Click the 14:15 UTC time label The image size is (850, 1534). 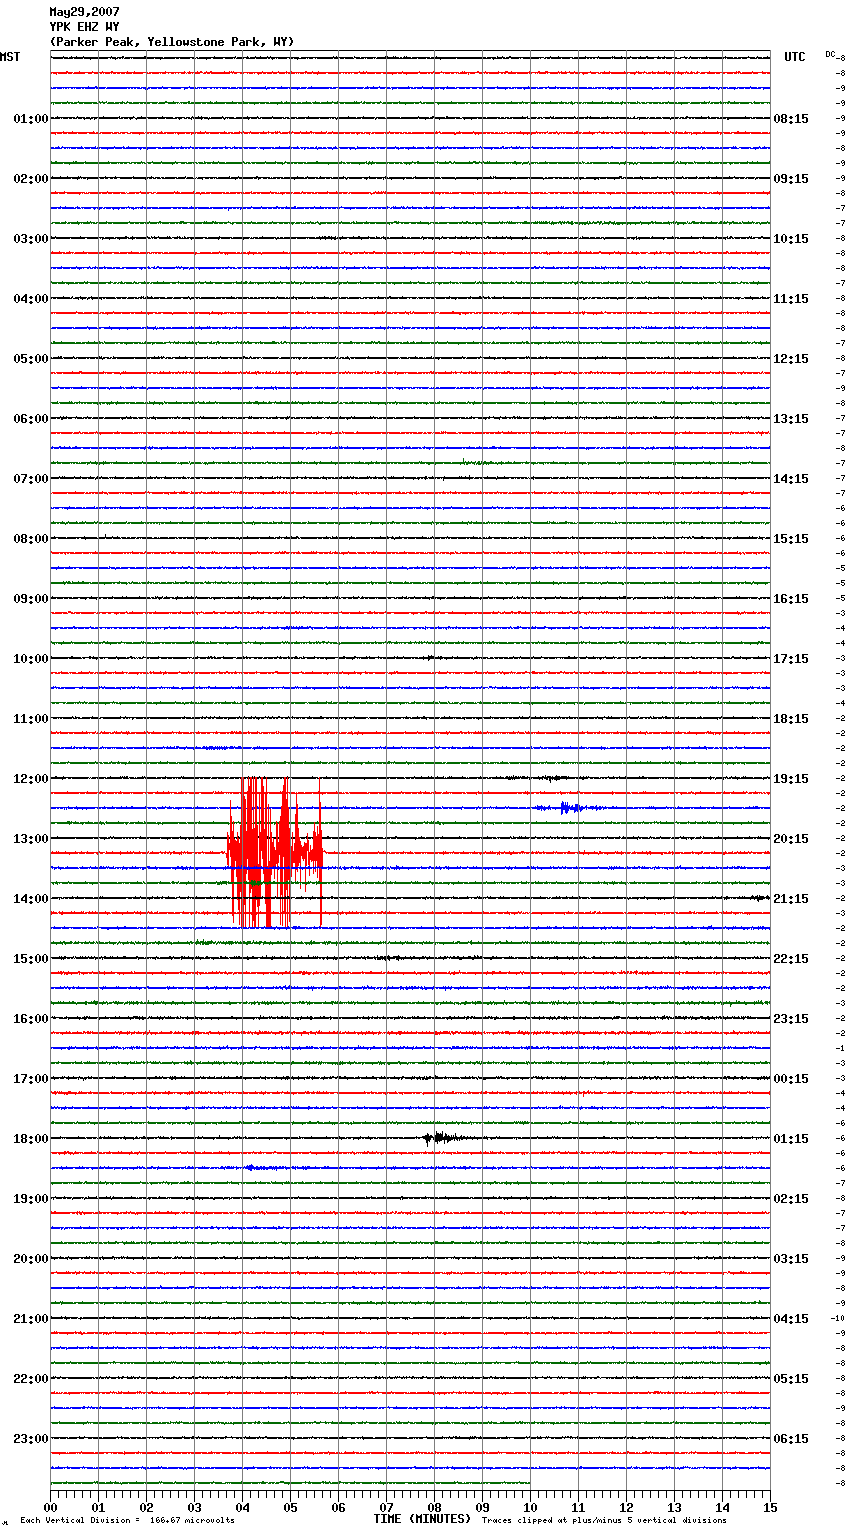(x=791, y=479)
